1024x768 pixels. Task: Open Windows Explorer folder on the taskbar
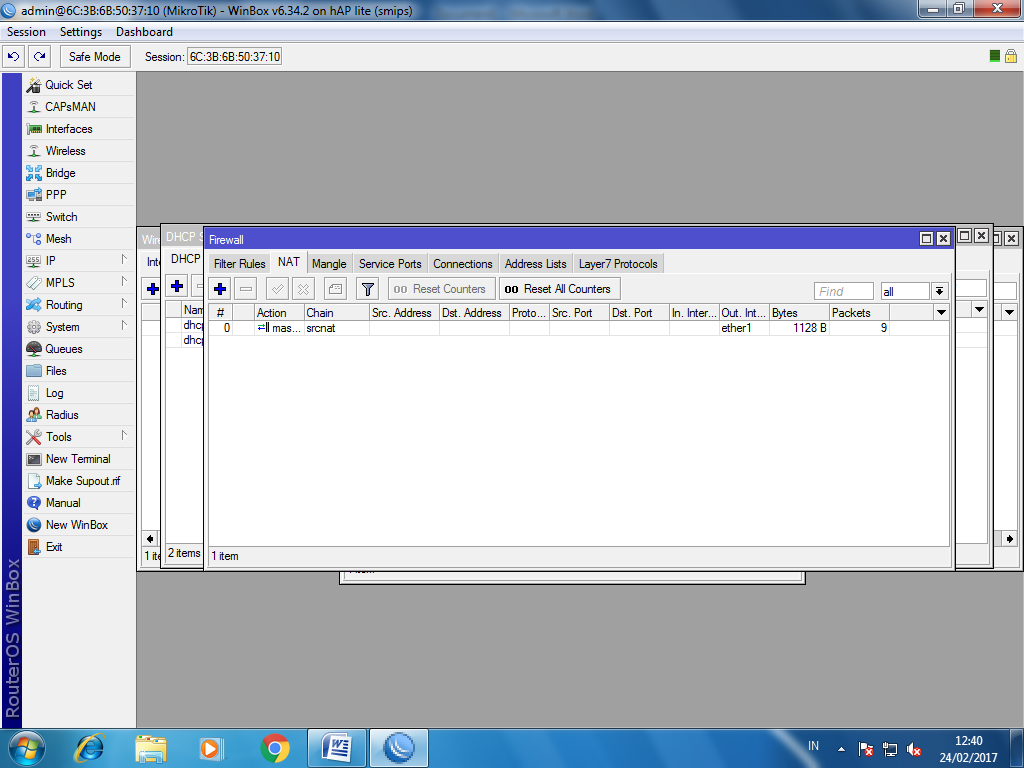click(x=151, y=748)
